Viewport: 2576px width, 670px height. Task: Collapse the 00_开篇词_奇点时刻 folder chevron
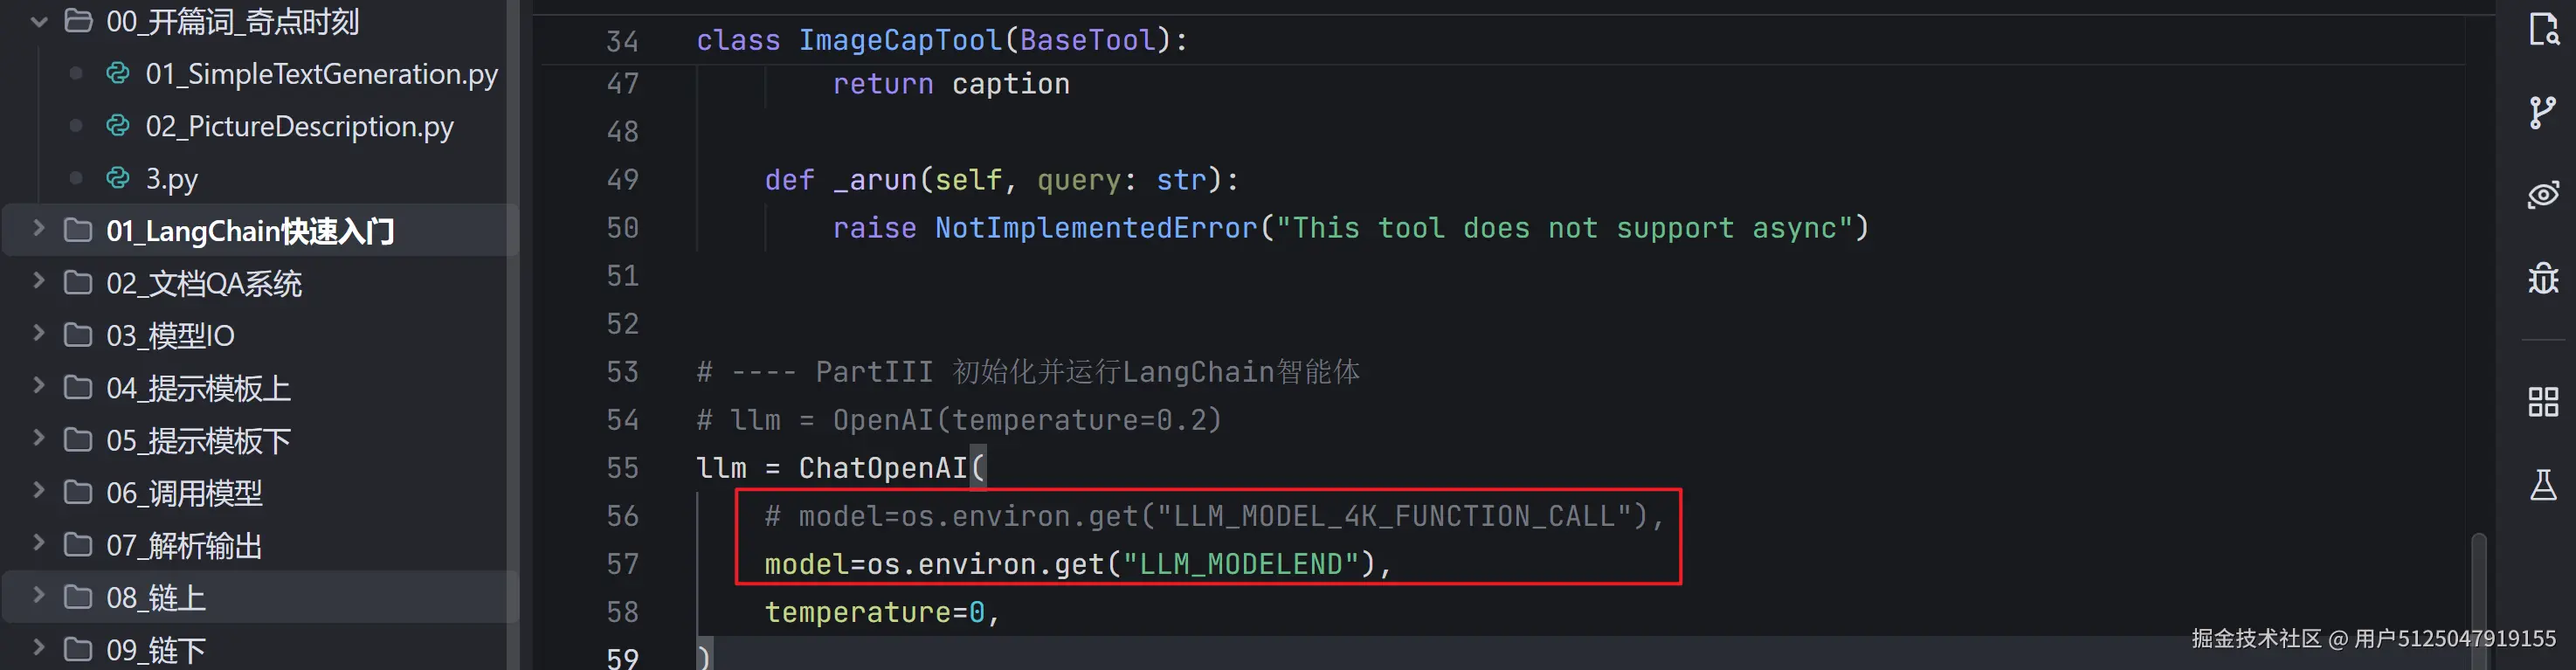[39, 21]
